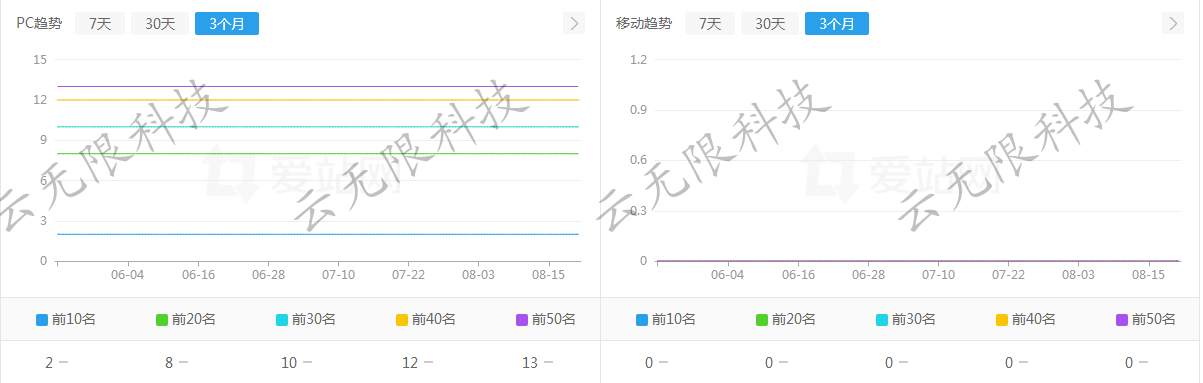Toggle 前50名 purple legend in PC chart
1203x383 pixels.
coord(546,320)
